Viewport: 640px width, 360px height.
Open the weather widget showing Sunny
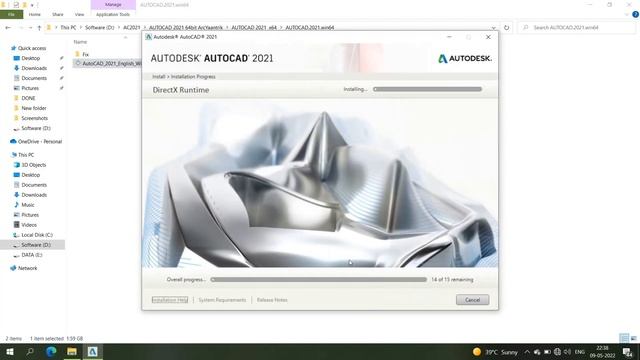click(495, 352)
